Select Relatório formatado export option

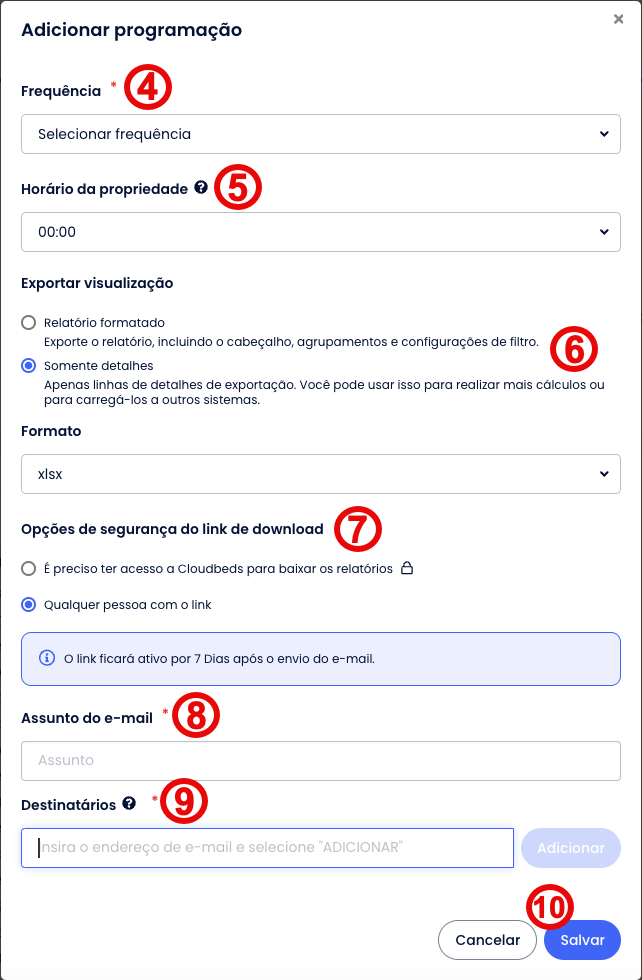pyautogui.click(x=28, y=323)
